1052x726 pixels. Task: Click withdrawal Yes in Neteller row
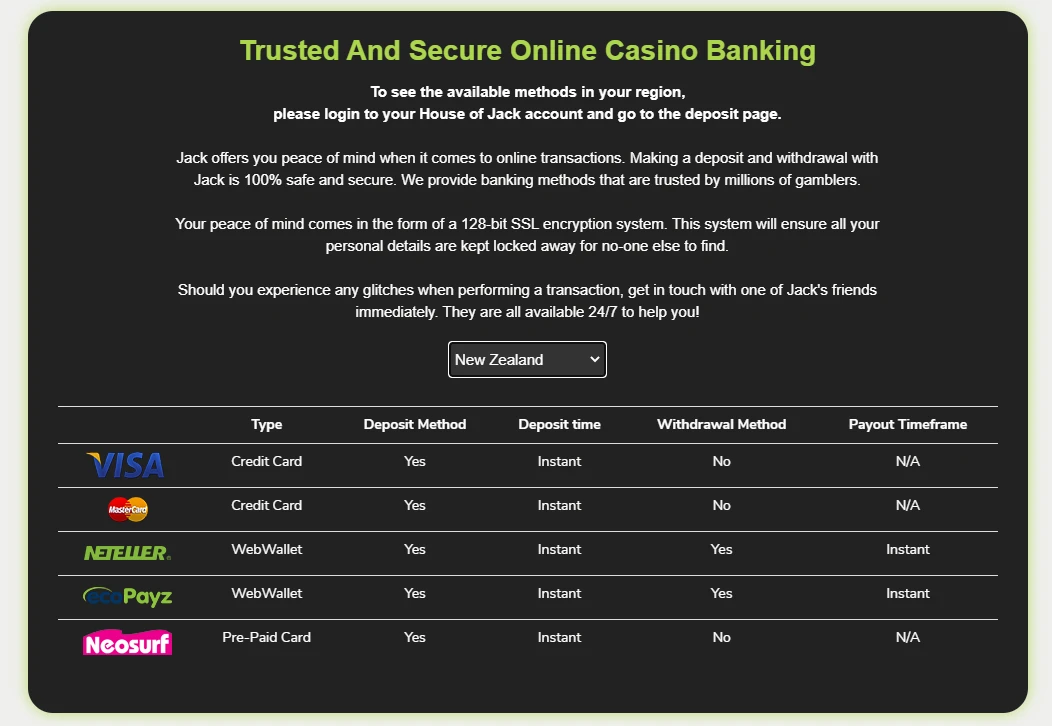click(722, 549)
